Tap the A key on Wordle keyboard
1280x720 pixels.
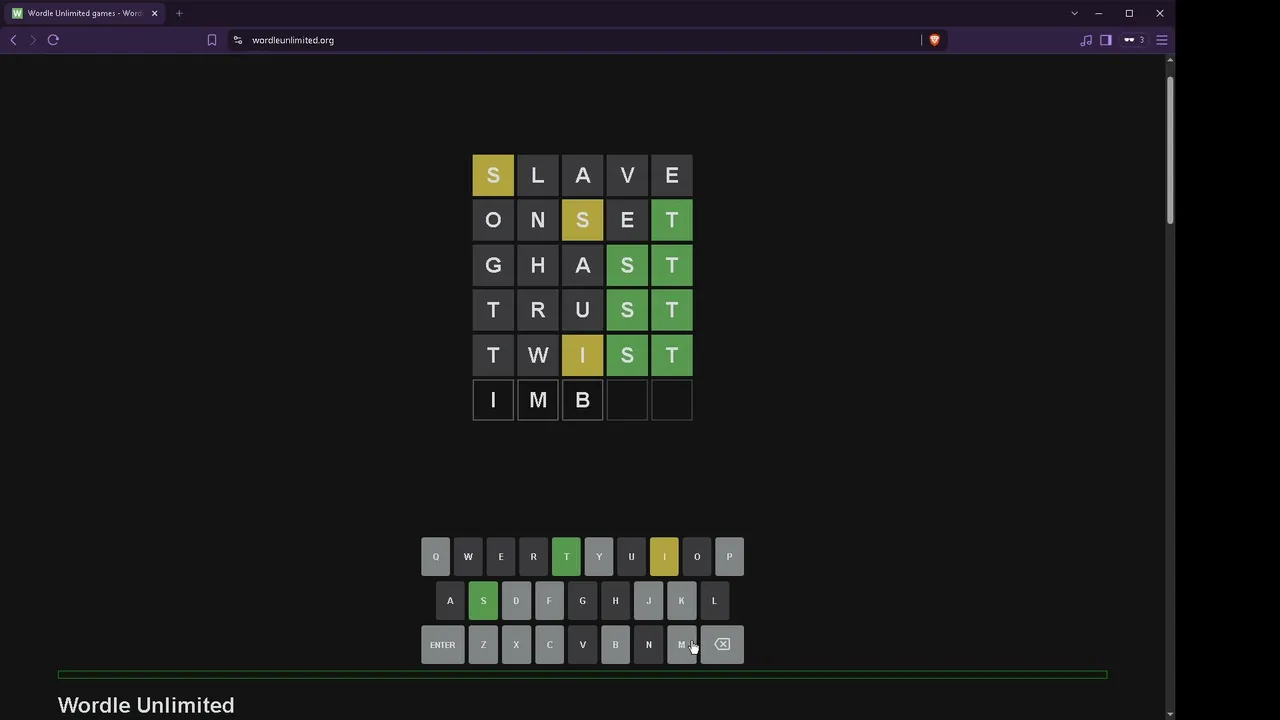[x=450, y=601]
